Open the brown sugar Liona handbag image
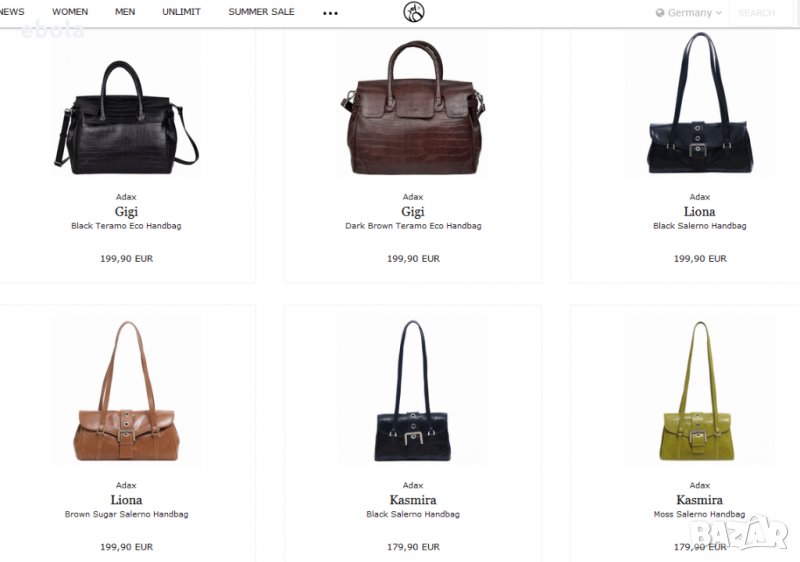 click(x=127, y=391)
